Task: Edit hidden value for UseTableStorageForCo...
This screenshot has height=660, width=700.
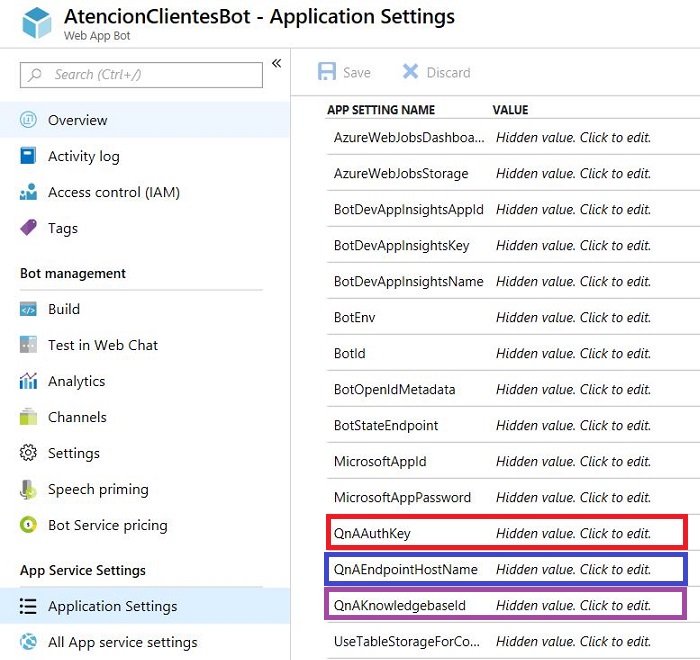Action: 573,641
